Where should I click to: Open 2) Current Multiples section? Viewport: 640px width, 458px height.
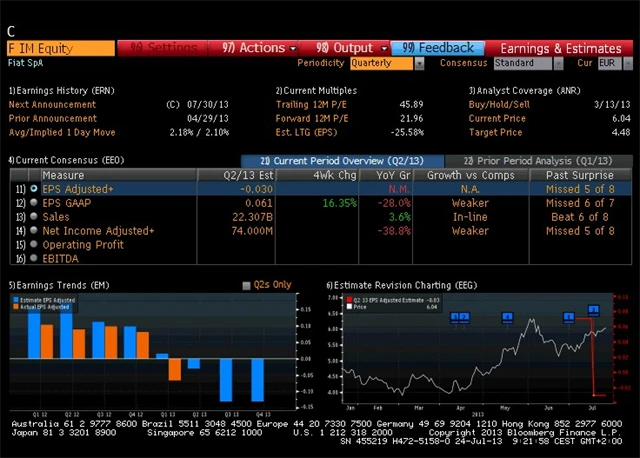pyautogui.click(x=316, y=91)
